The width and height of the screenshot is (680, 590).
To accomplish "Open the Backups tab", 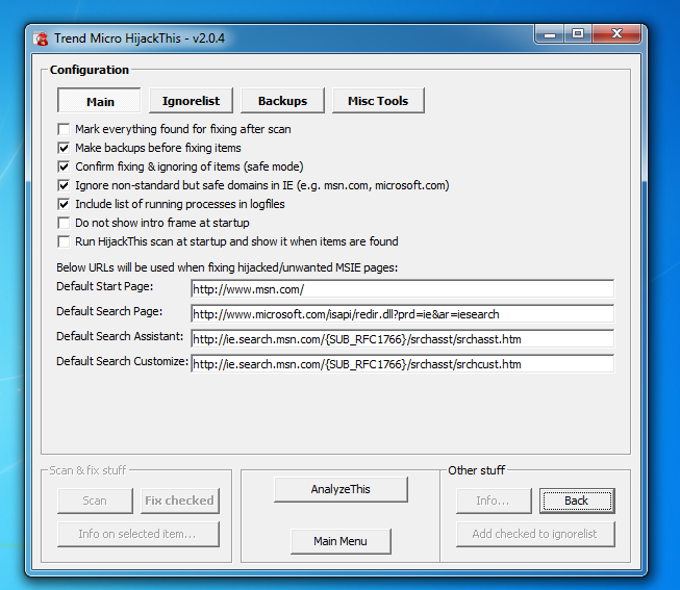I will point(282,101).
